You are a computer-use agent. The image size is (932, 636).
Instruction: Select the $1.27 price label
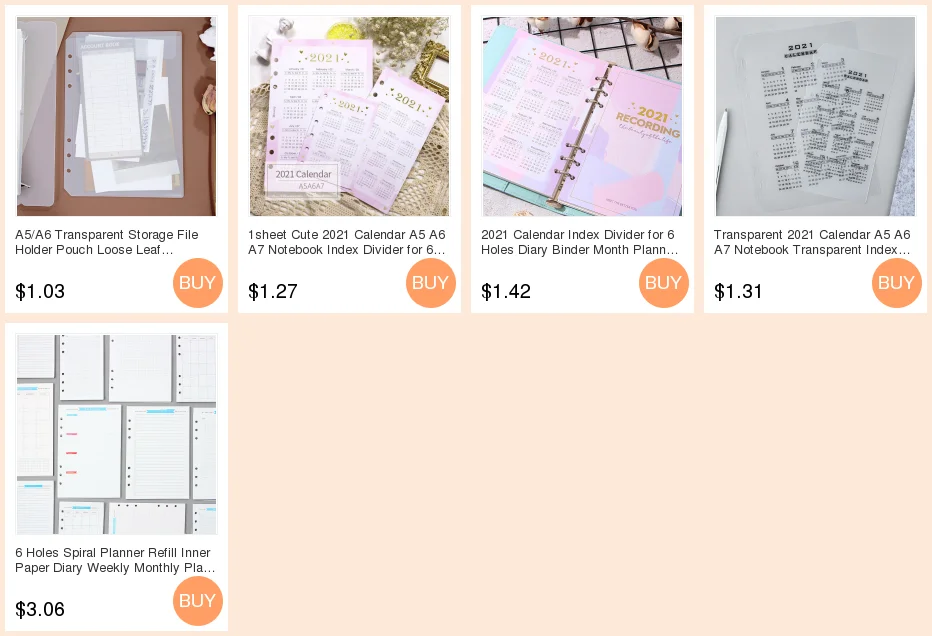coord(273,291)
